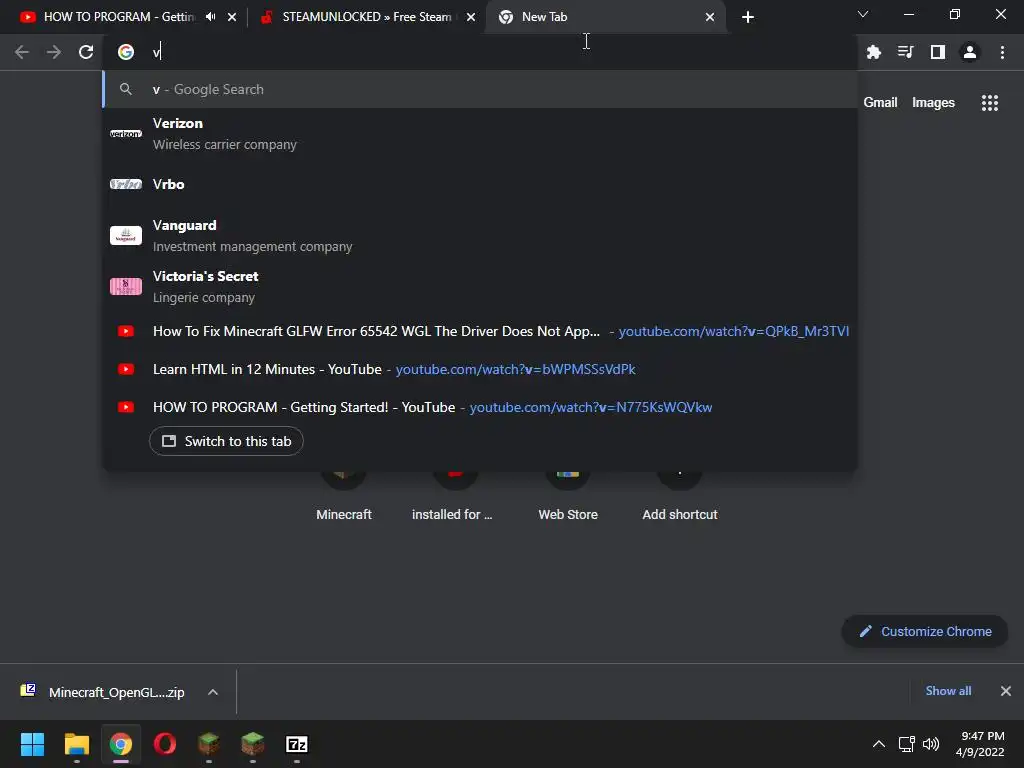The height and width of the screenshot is (768, 1024).
Task: Click Customize Chrome button
Action: coord(925,632)
